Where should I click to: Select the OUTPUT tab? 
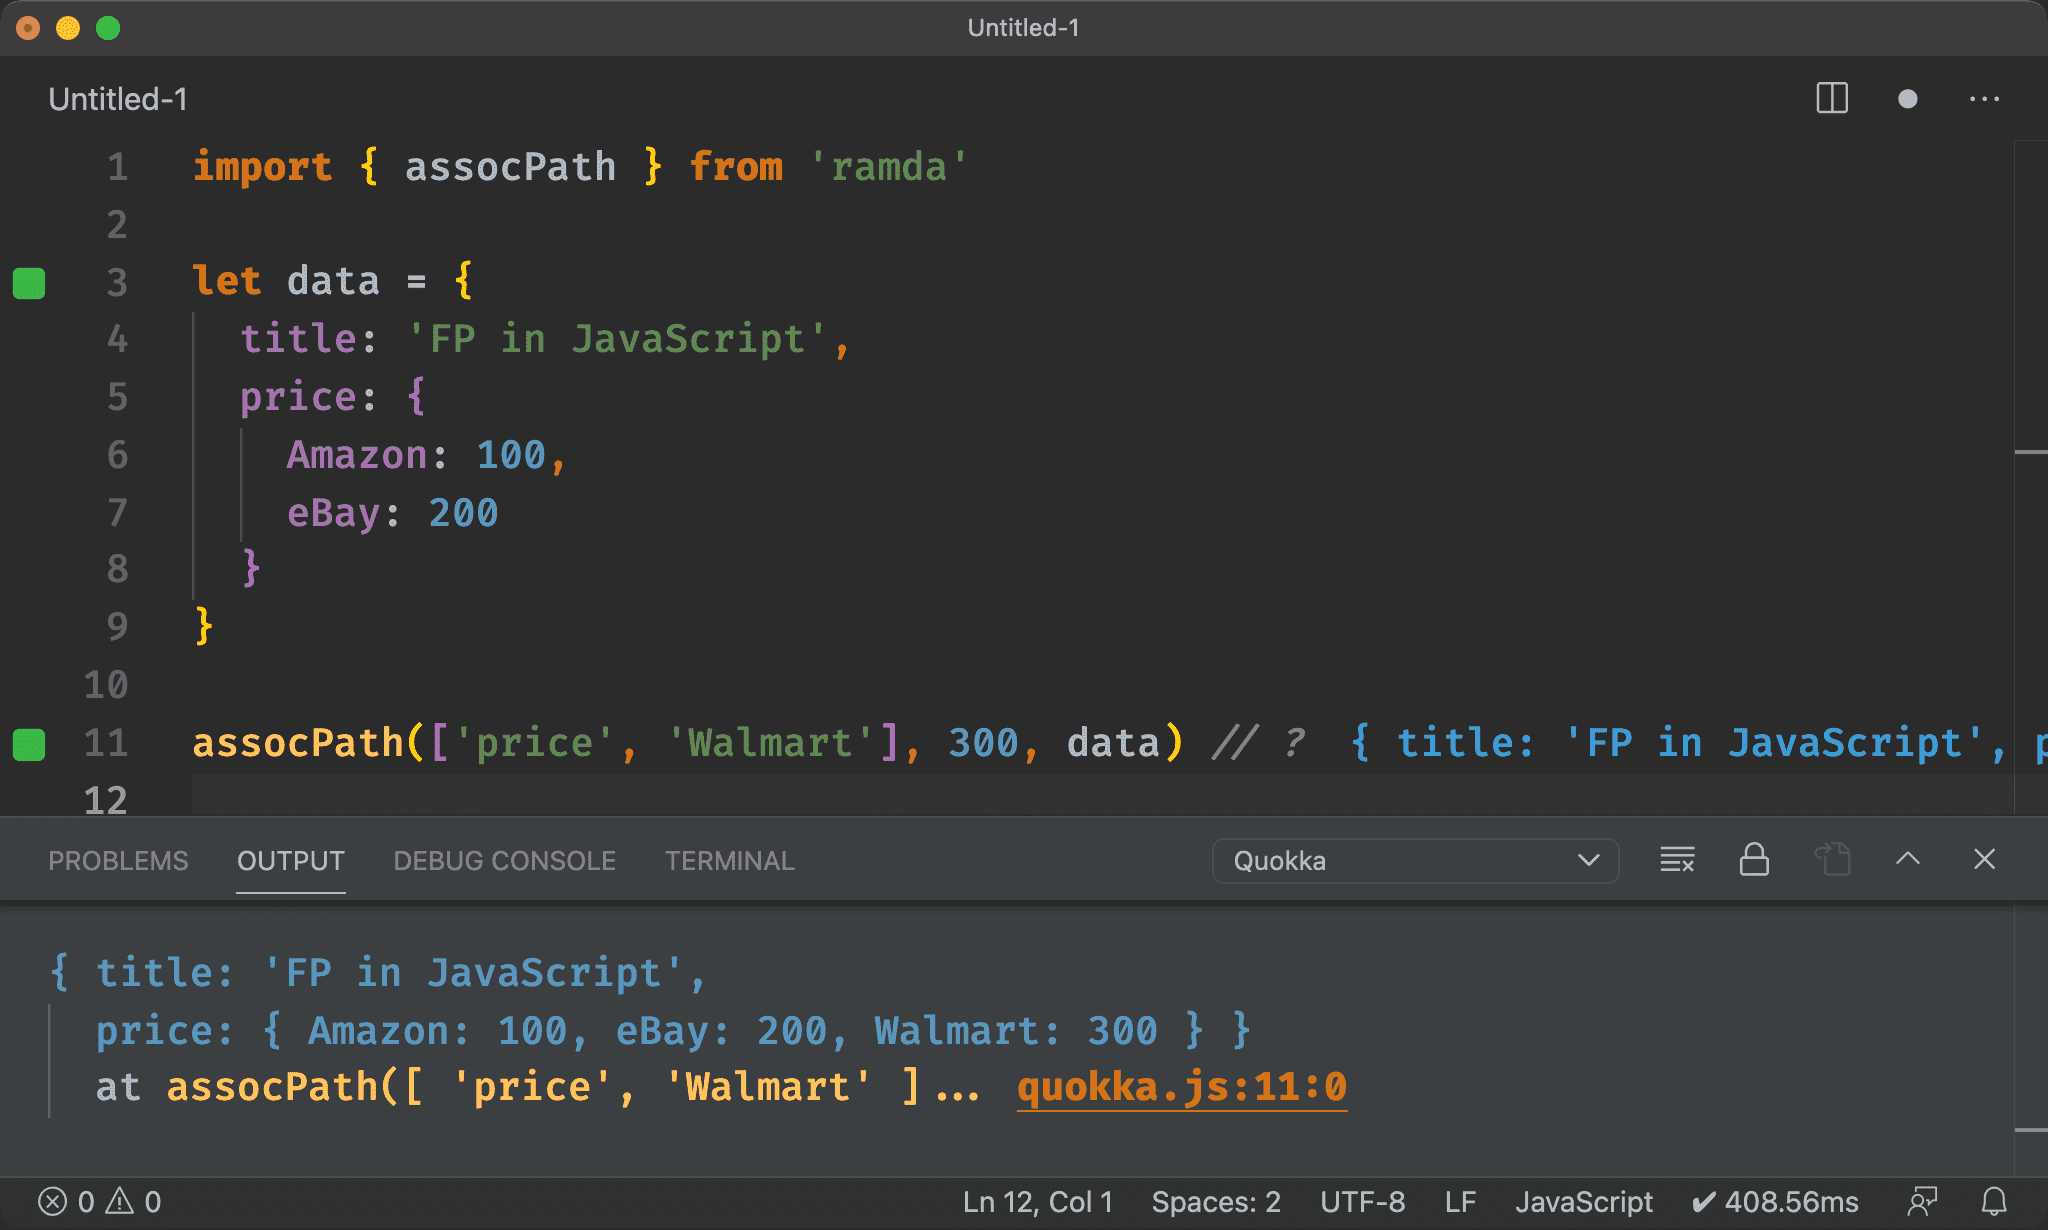[x=291, y=860]
